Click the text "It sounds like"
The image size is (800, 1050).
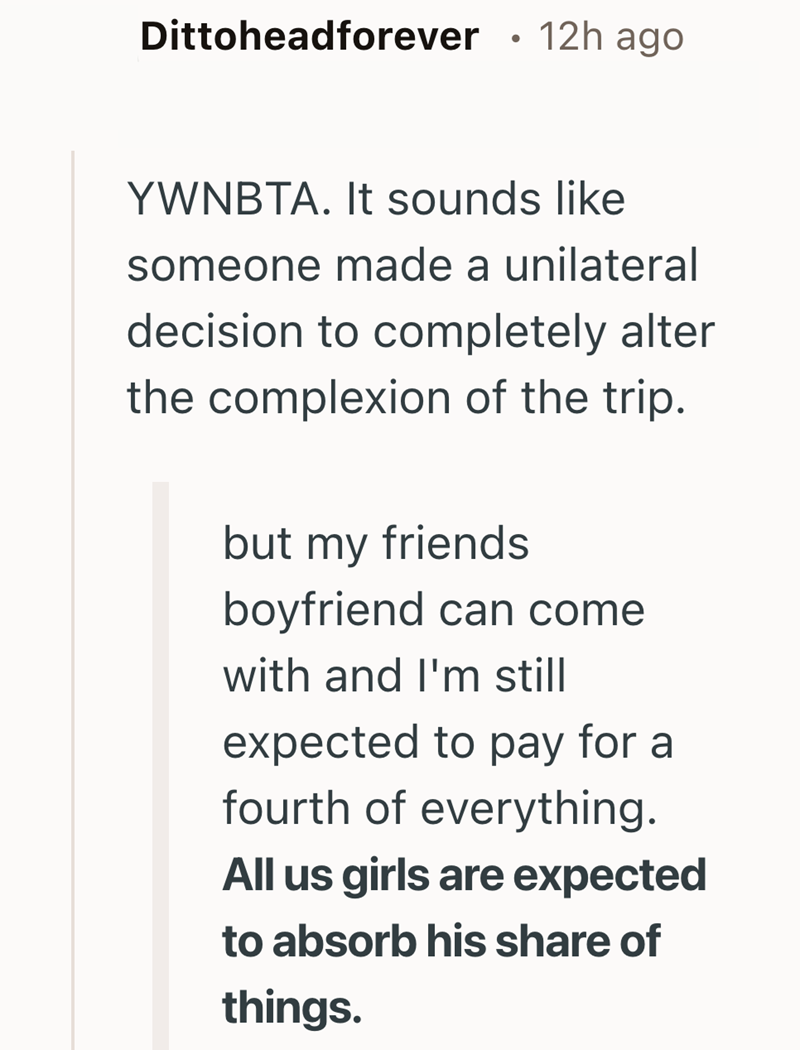coord(485,200)
